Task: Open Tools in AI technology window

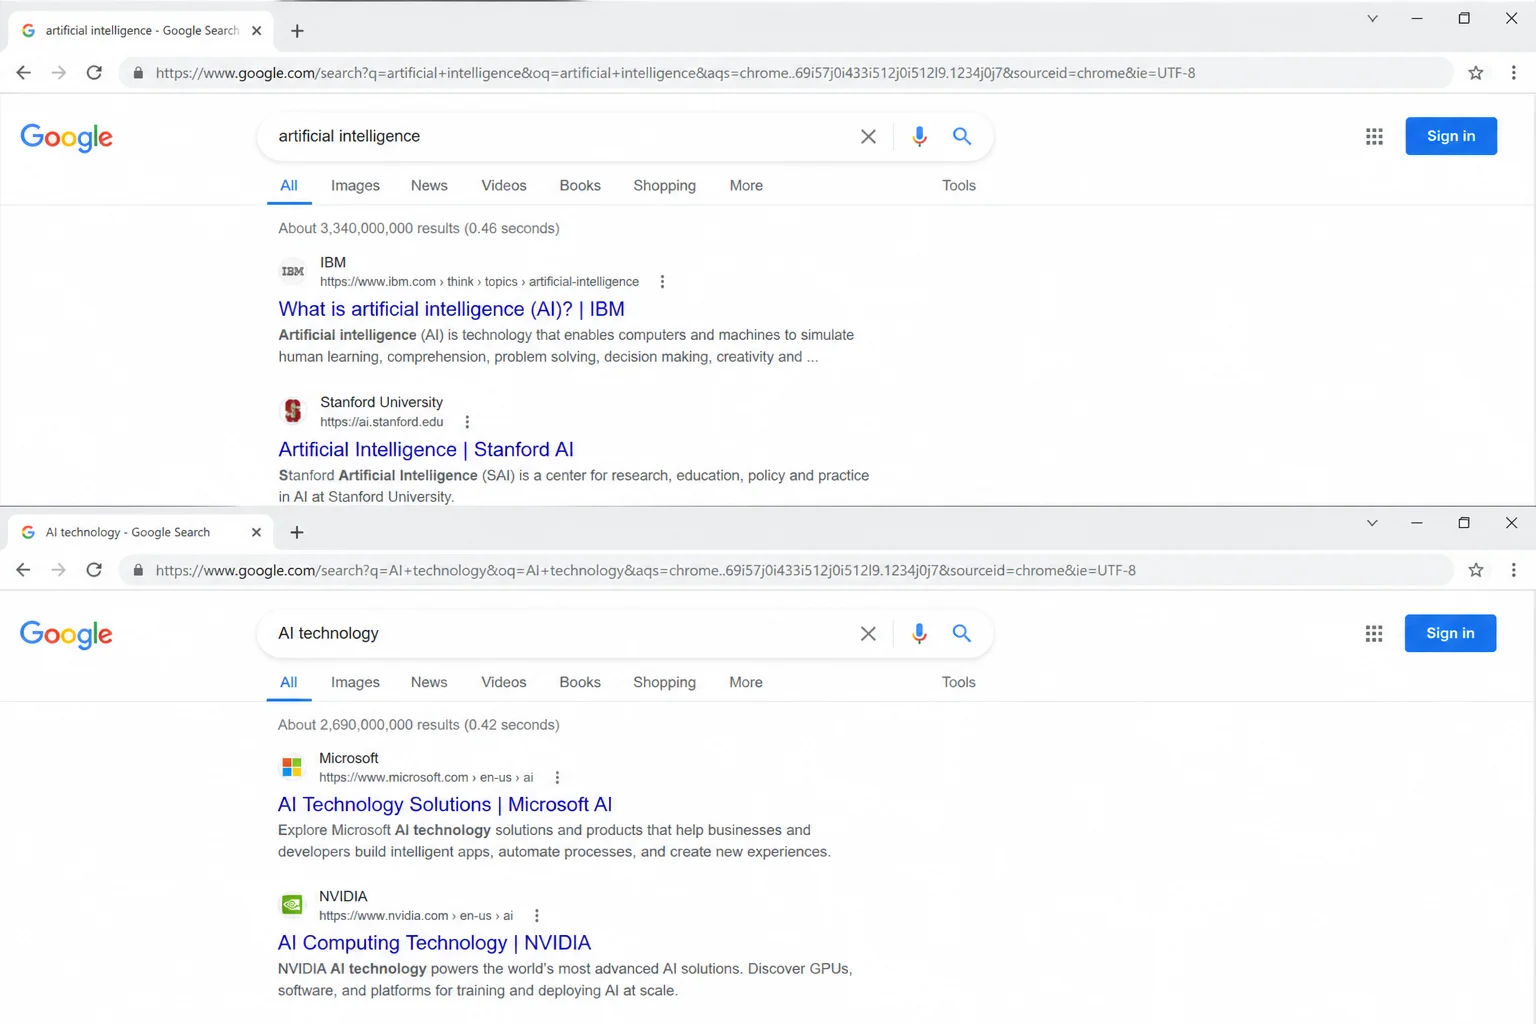Action: click(x=959, y=682)
